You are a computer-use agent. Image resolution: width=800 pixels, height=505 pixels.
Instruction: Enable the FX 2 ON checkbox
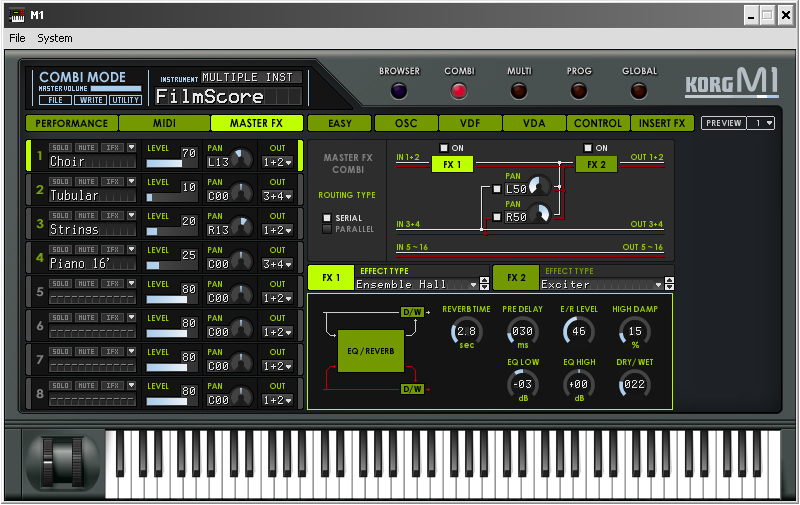point(588,148)
